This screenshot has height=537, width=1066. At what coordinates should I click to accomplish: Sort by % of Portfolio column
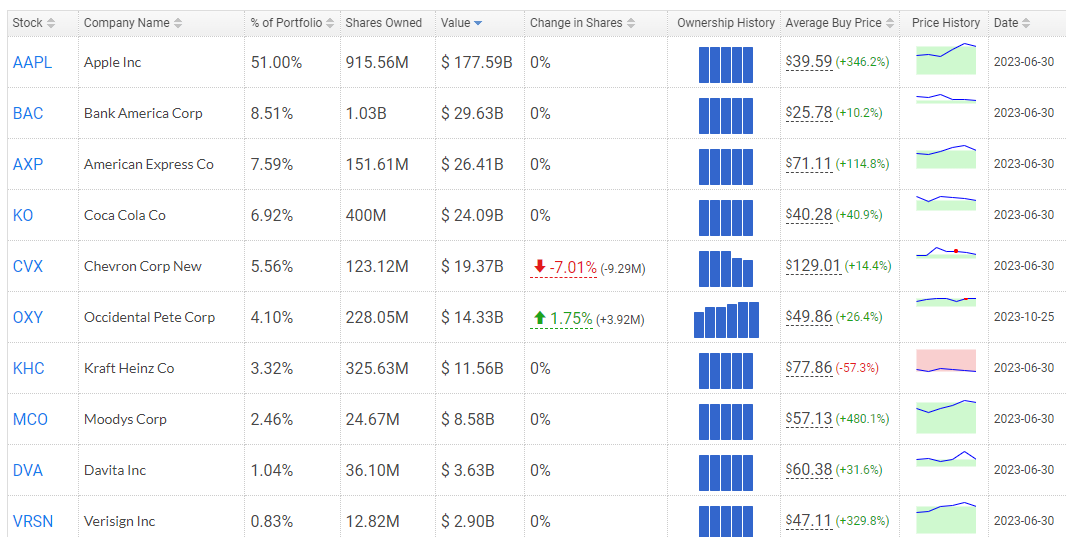coord(292,23)
